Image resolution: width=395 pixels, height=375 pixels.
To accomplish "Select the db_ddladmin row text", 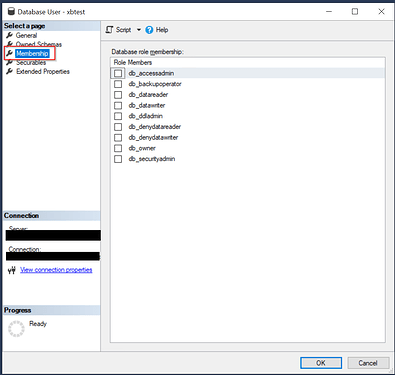I will point(146,116).
